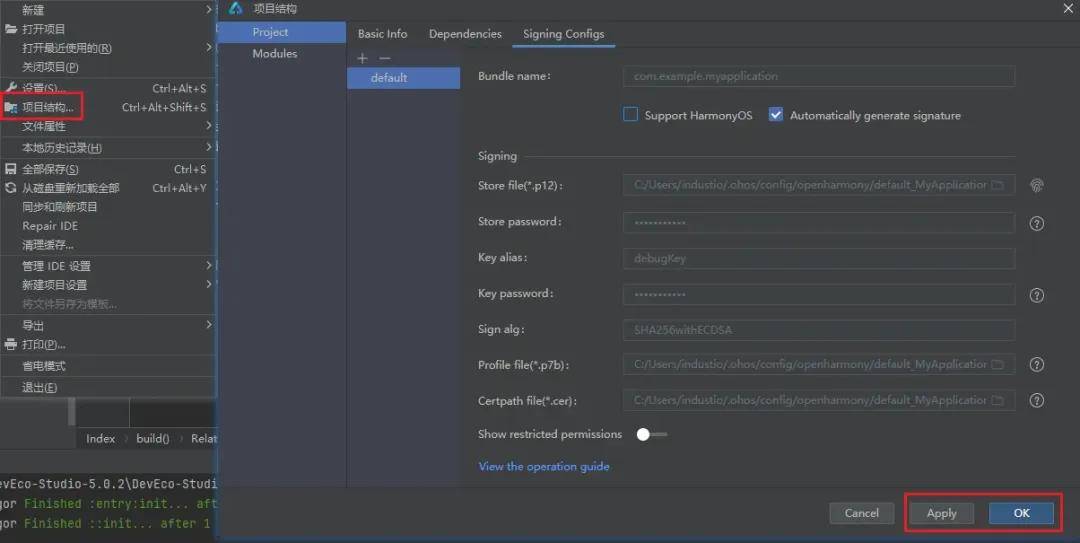Click the project structure icon beside 项目结构
The height and width of the screenshot is (543, 1080).
10,107
